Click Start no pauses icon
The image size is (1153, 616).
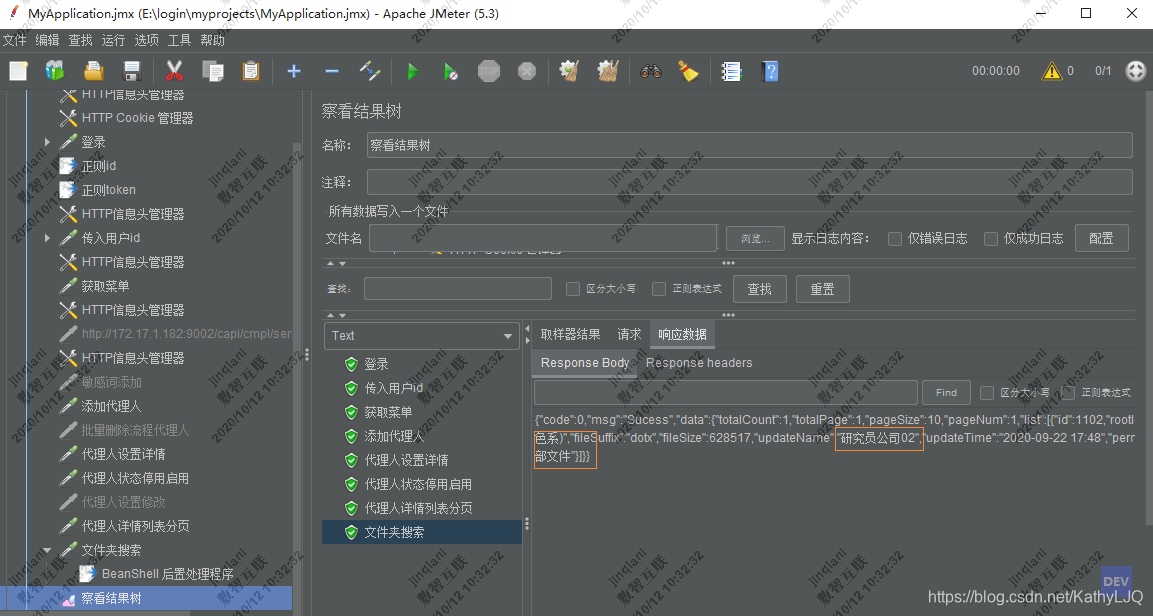(x=451, y=71)
